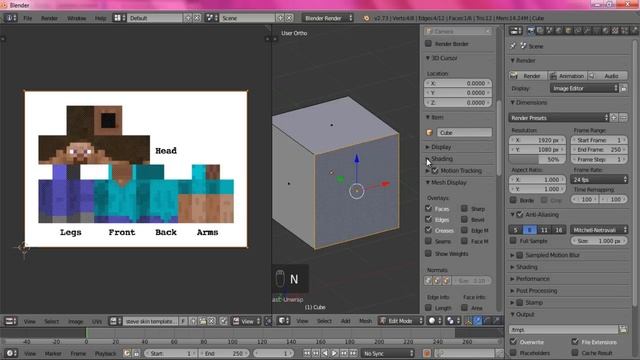Open the File menu

(27, 18)
